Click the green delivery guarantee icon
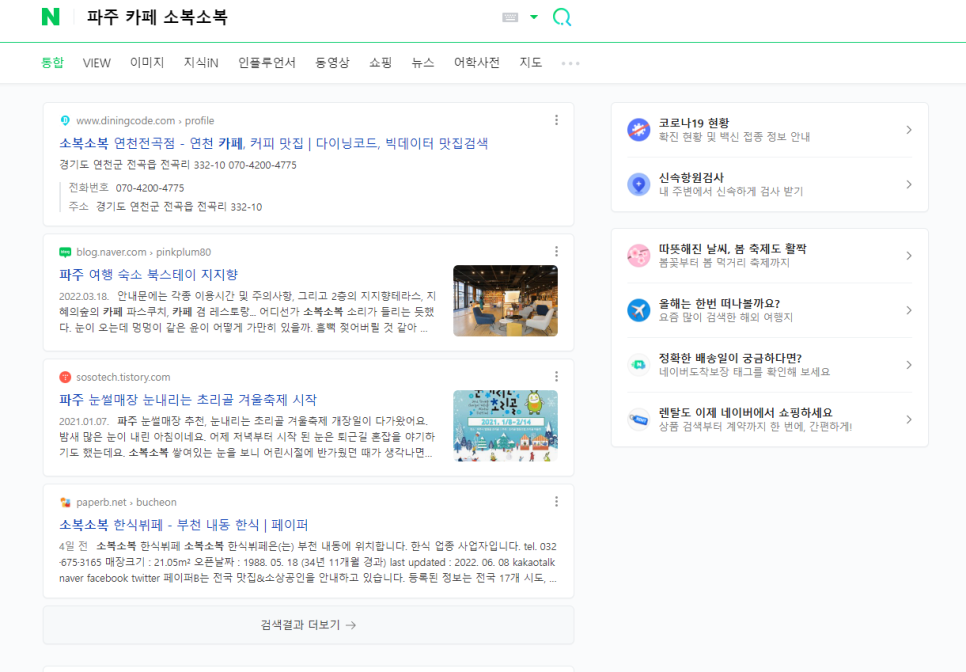The width and height of the screenshot is (966, 672). point(639,365)
